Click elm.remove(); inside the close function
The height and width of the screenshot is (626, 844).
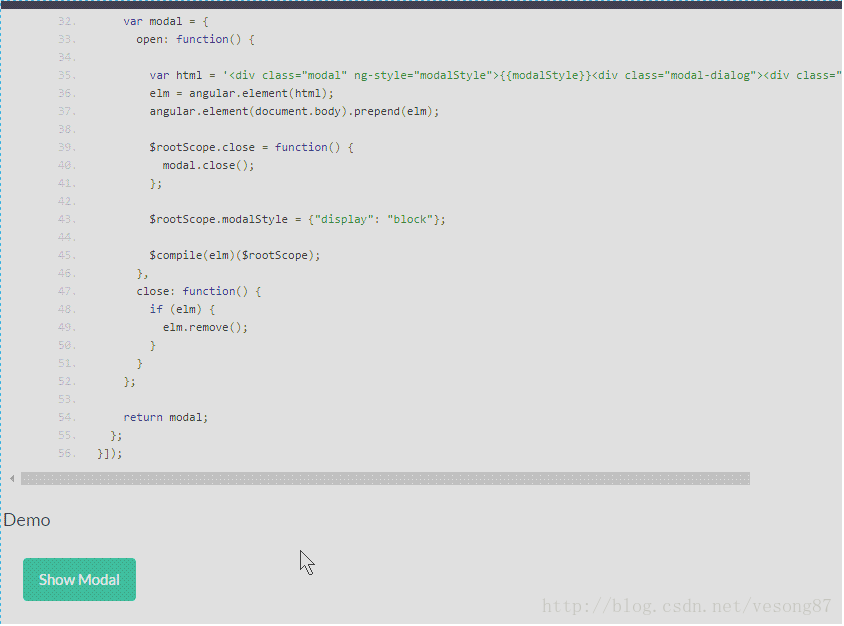pos(206,326)
